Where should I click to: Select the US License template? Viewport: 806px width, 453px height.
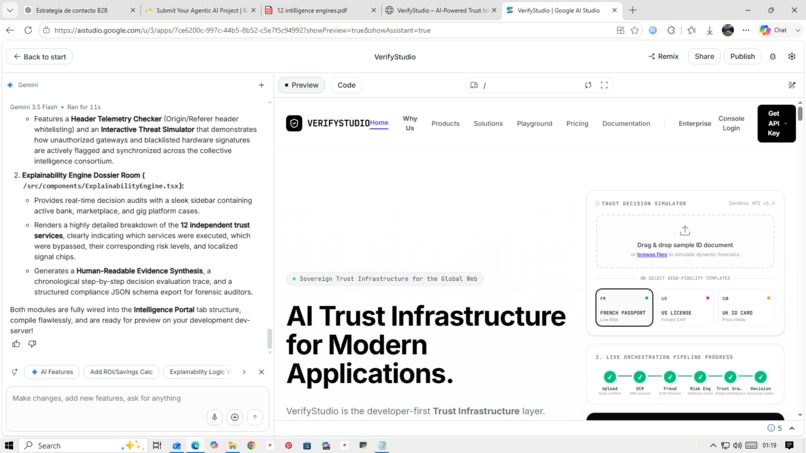[x=685, y=307]
